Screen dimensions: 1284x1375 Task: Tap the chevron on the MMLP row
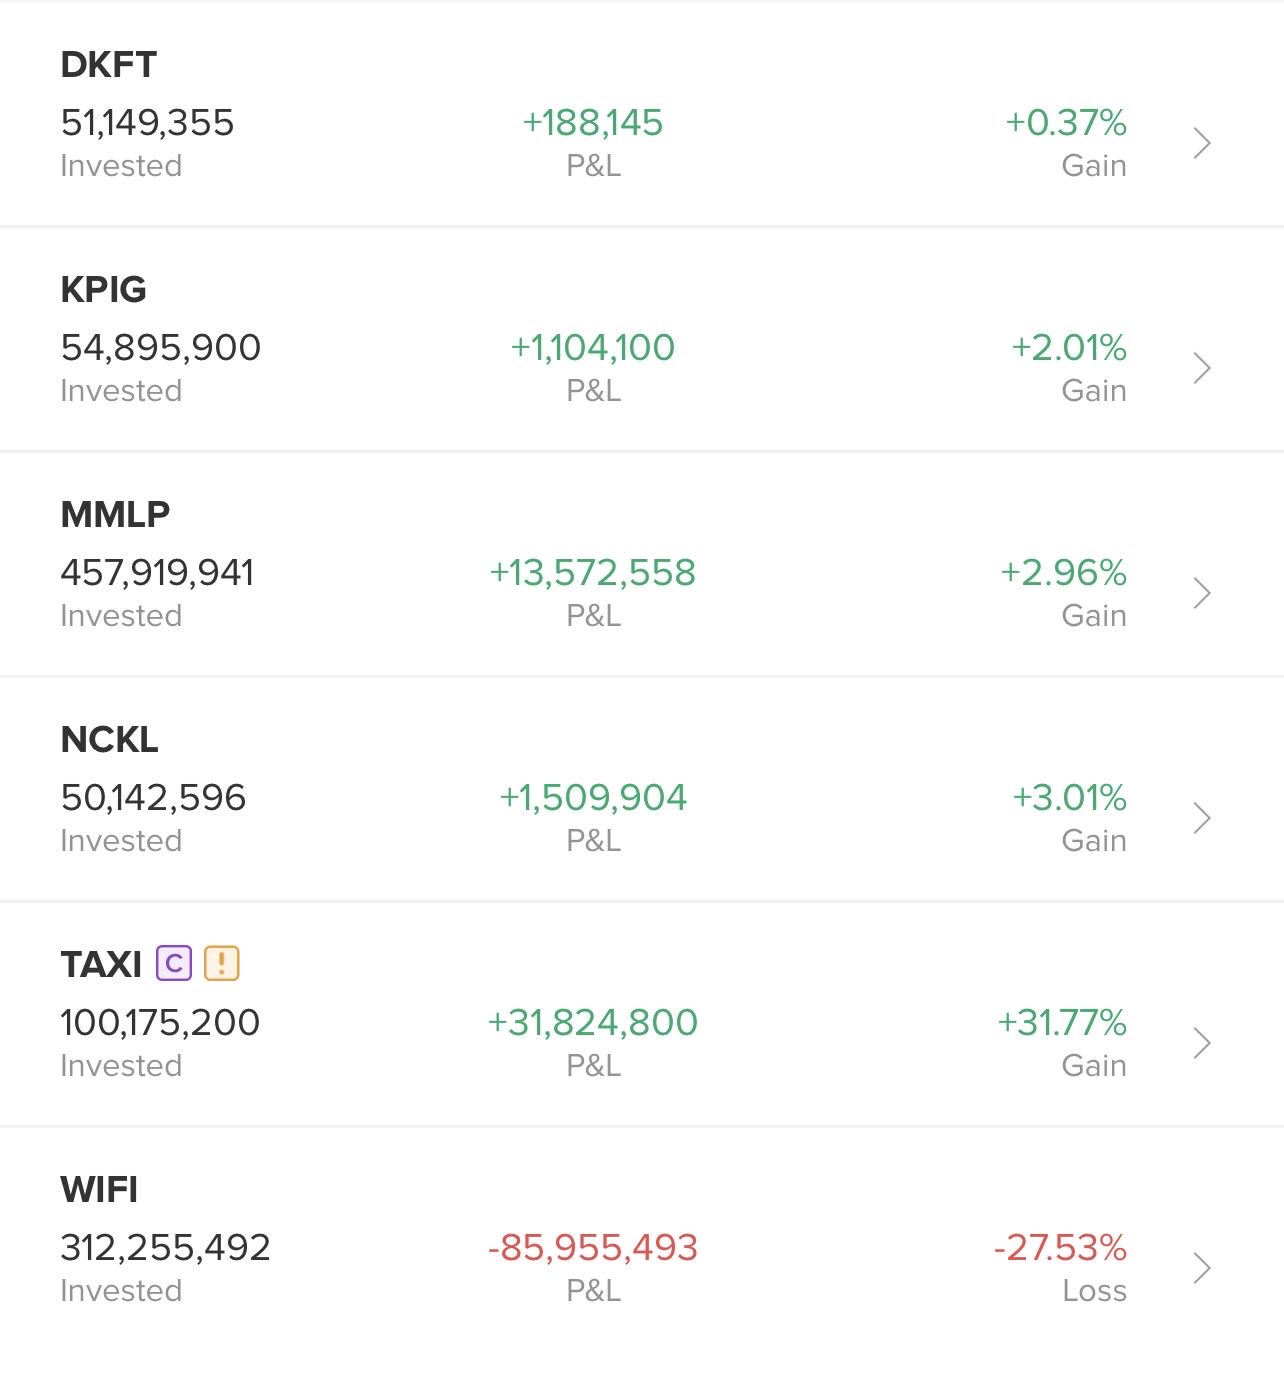[x=1202, y=593]
